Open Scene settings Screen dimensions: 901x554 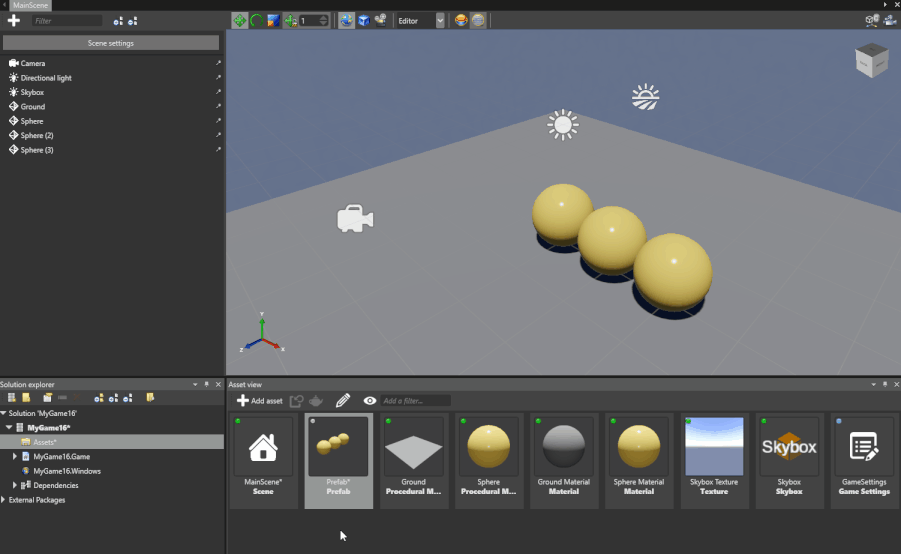tap(111, 43)
